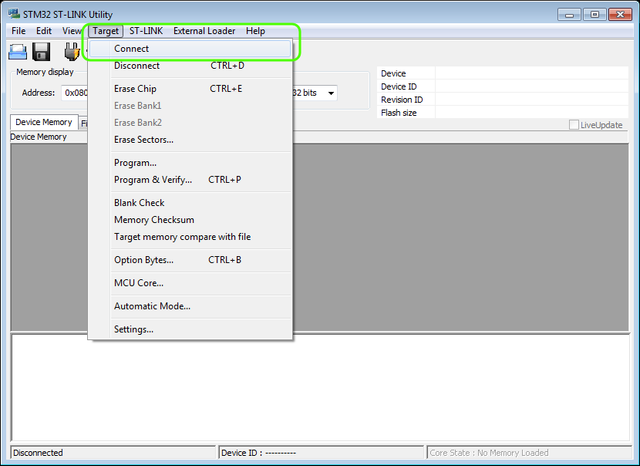640x466 pixels.
Task: Click the Device value field
Action: (532, 73)
